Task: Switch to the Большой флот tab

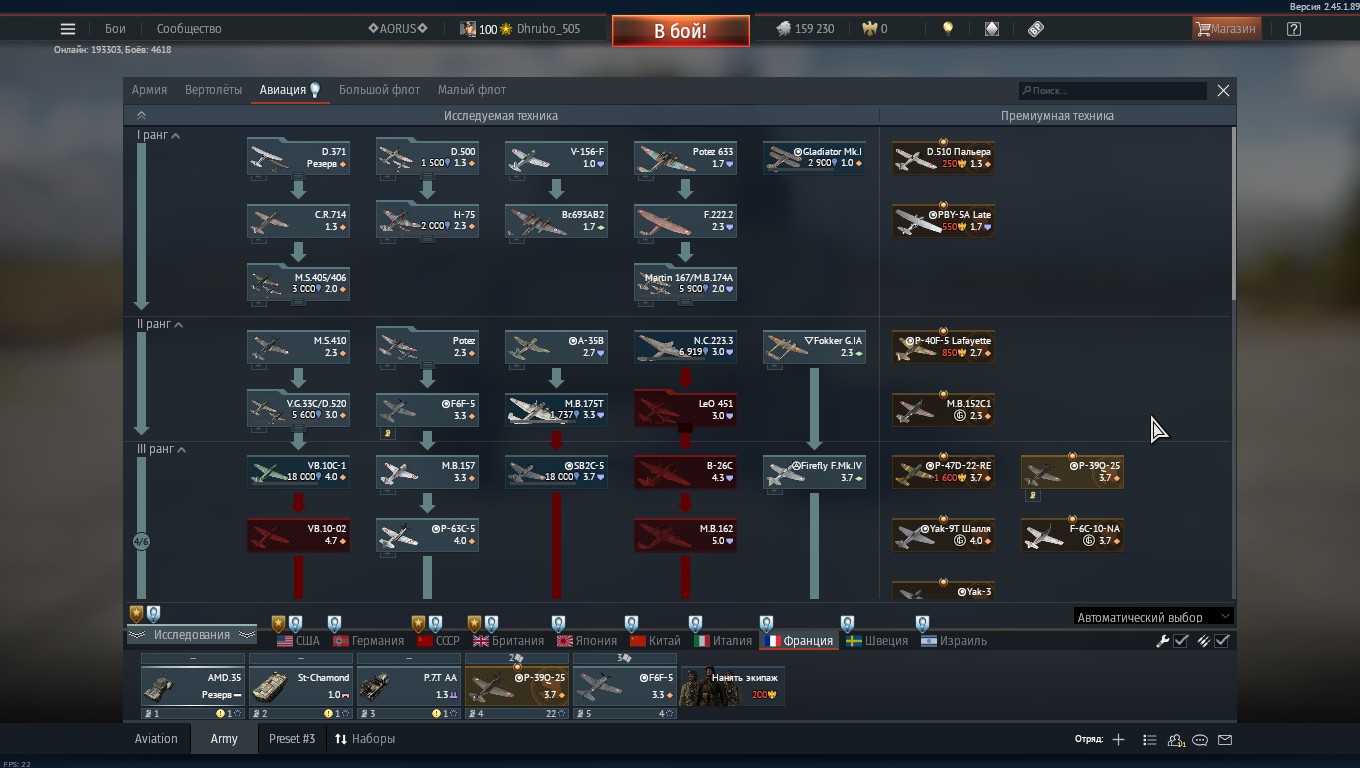Action: pos(379,90)
